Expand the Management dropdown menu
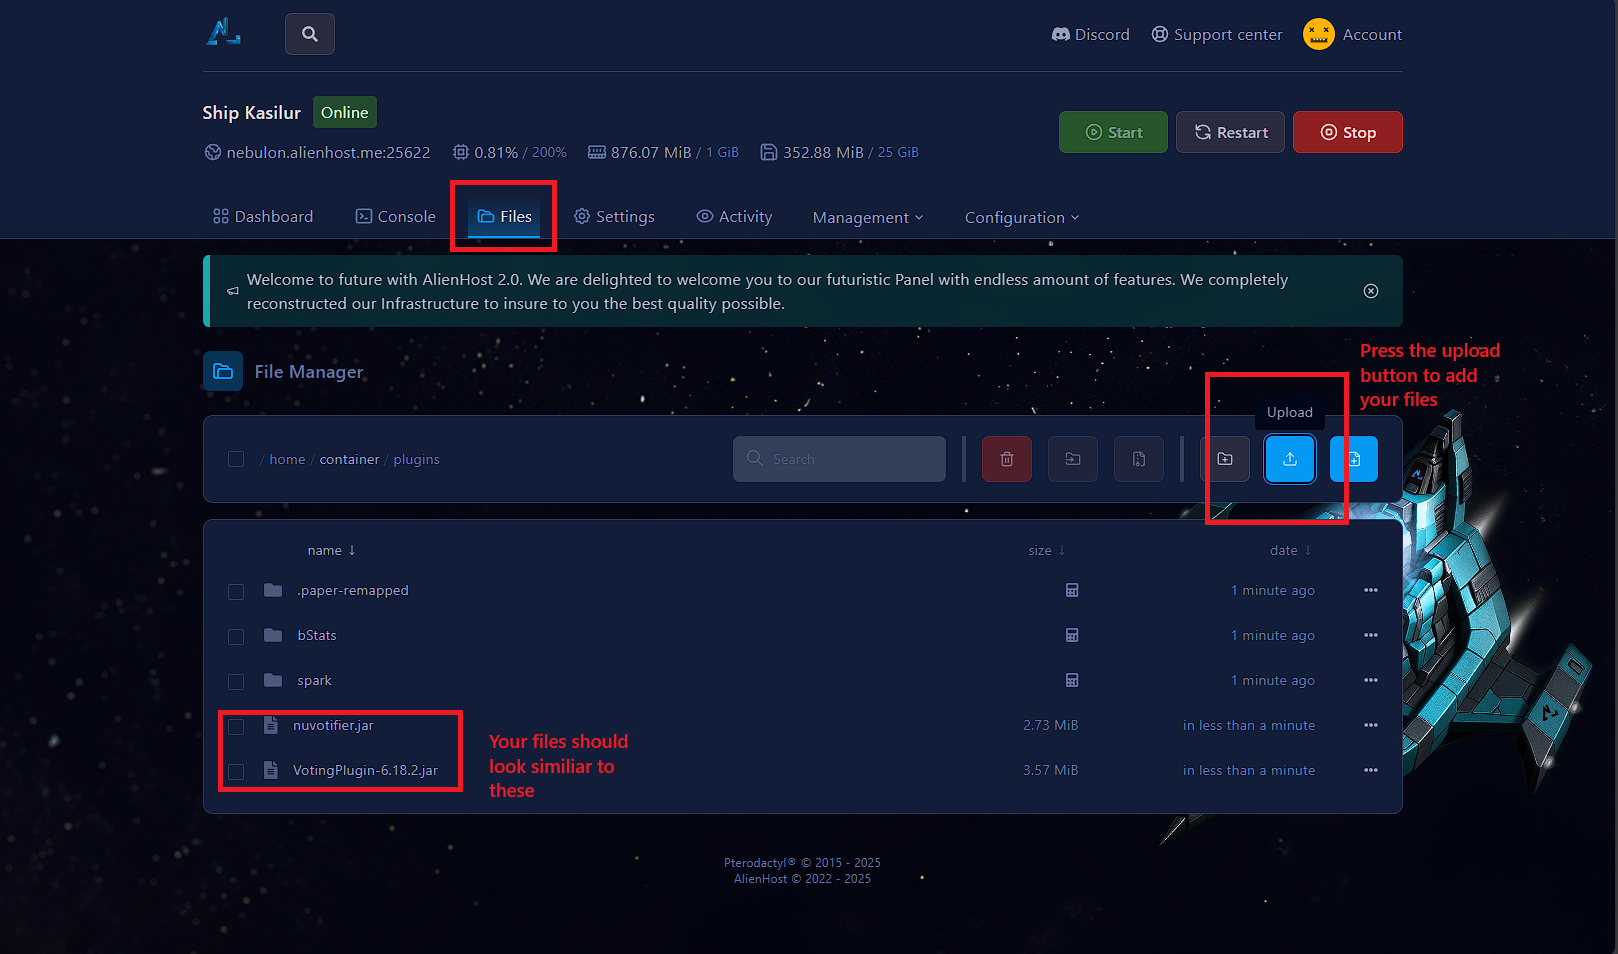 867,217
